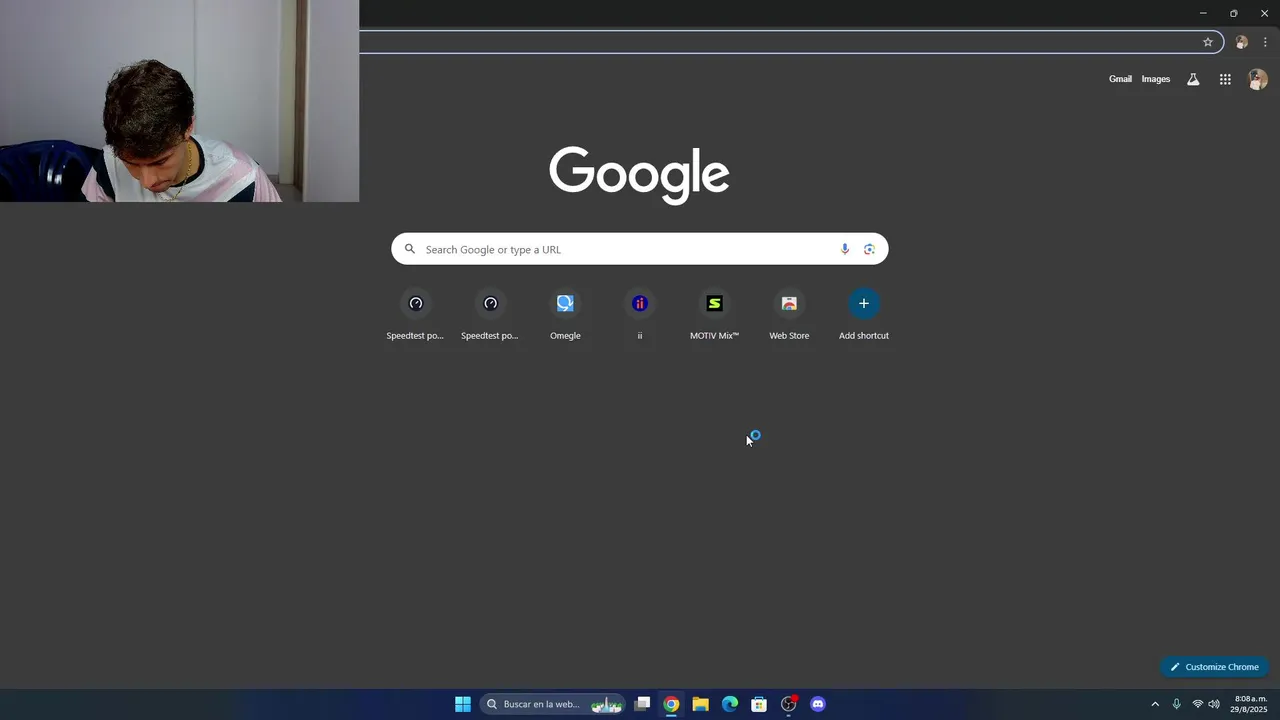The image size is (1280, 720).
Task: Open OBS Studio from the taskbar
Action: point(789,704)
